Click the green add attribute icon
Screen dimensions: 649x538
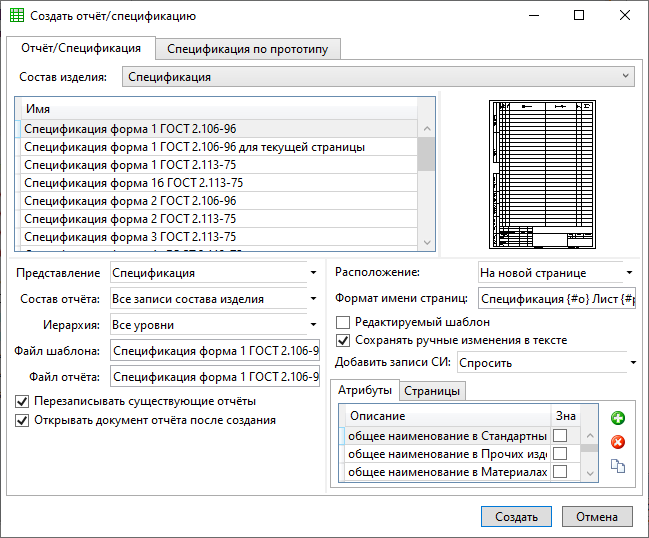[618, 418]
